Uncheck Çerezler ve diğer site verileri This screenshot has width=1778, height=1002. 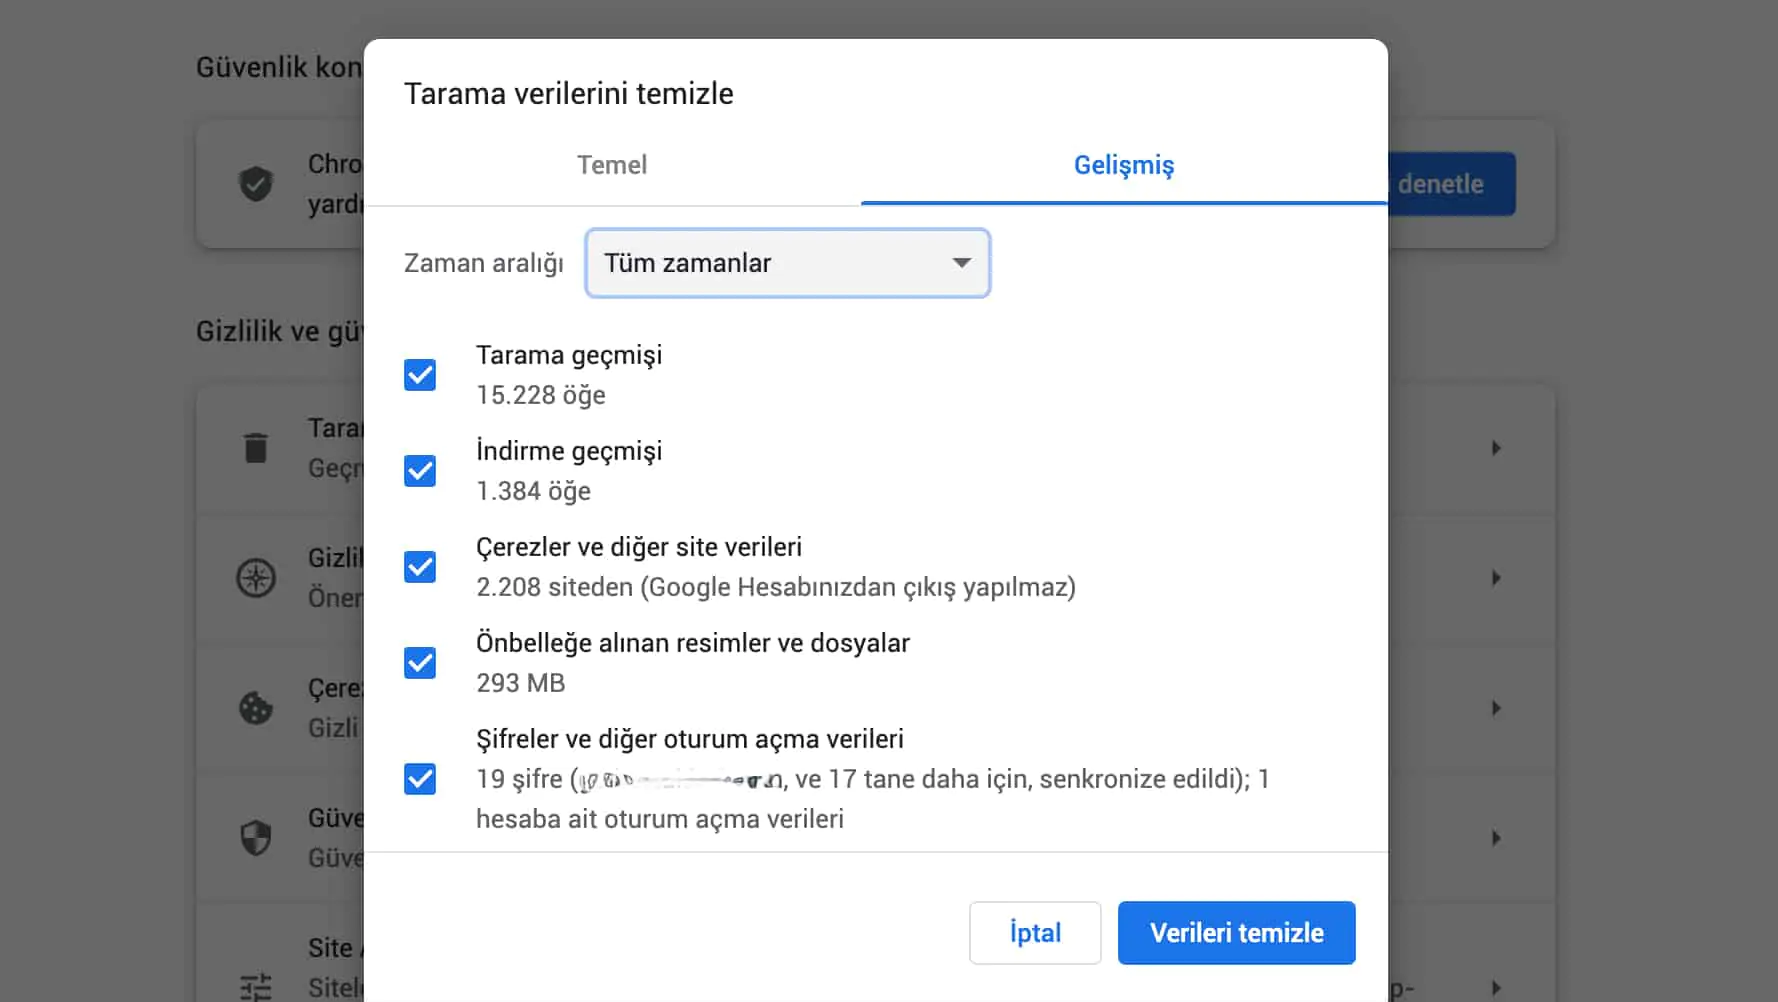pyautogui.click(x=420, y=566)
